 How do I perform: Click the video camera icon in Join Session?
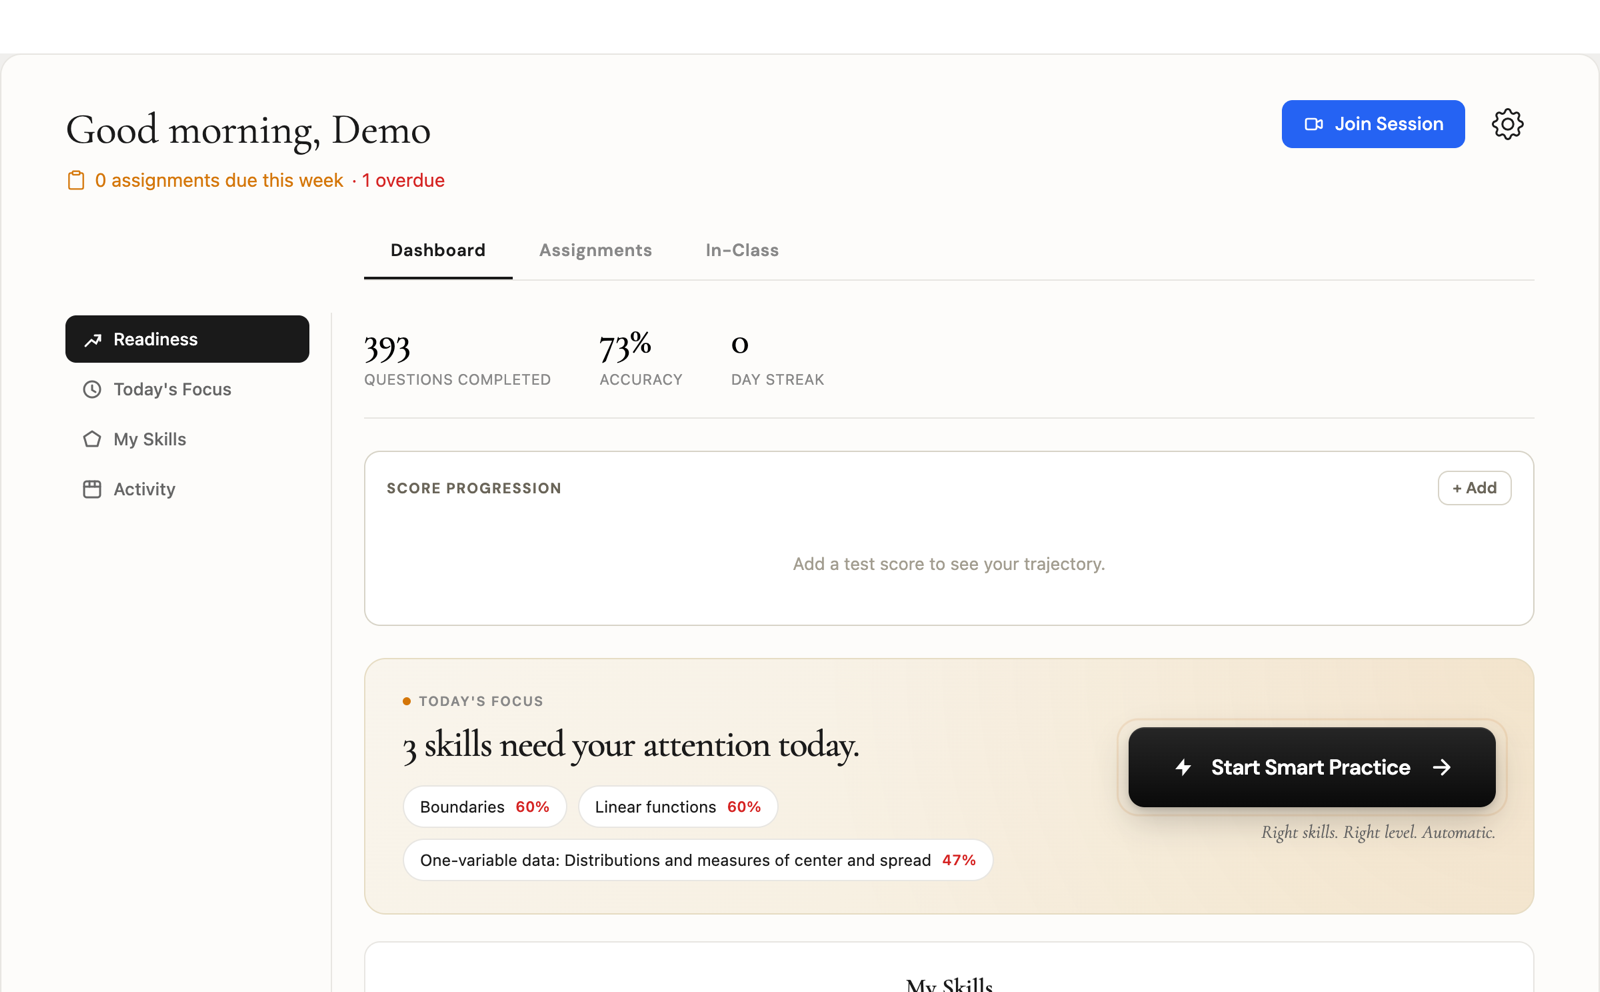pos(1314,124)
